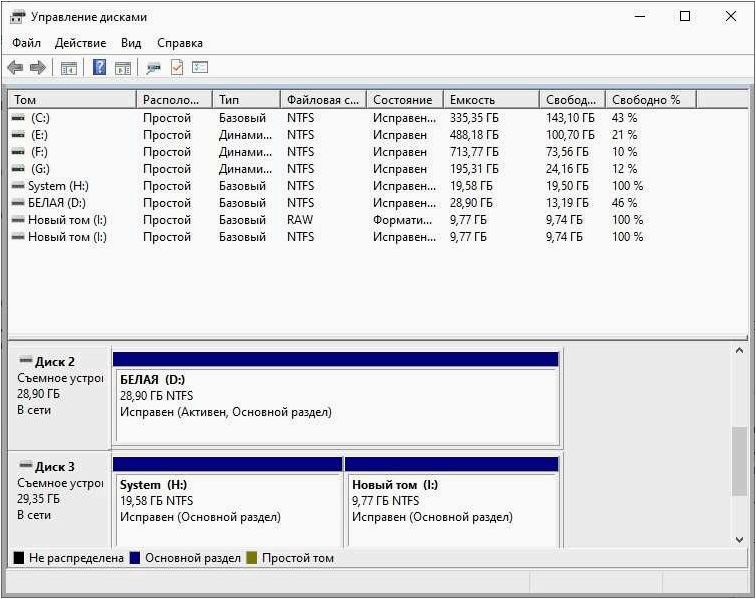The image size is (756, 599).
Task: Click drive icon of volume (C:)
Action: click(18, 118)
